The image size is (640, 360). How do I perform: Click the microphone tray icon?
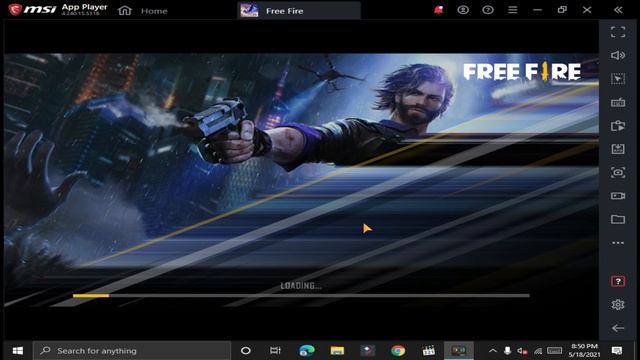507,351
